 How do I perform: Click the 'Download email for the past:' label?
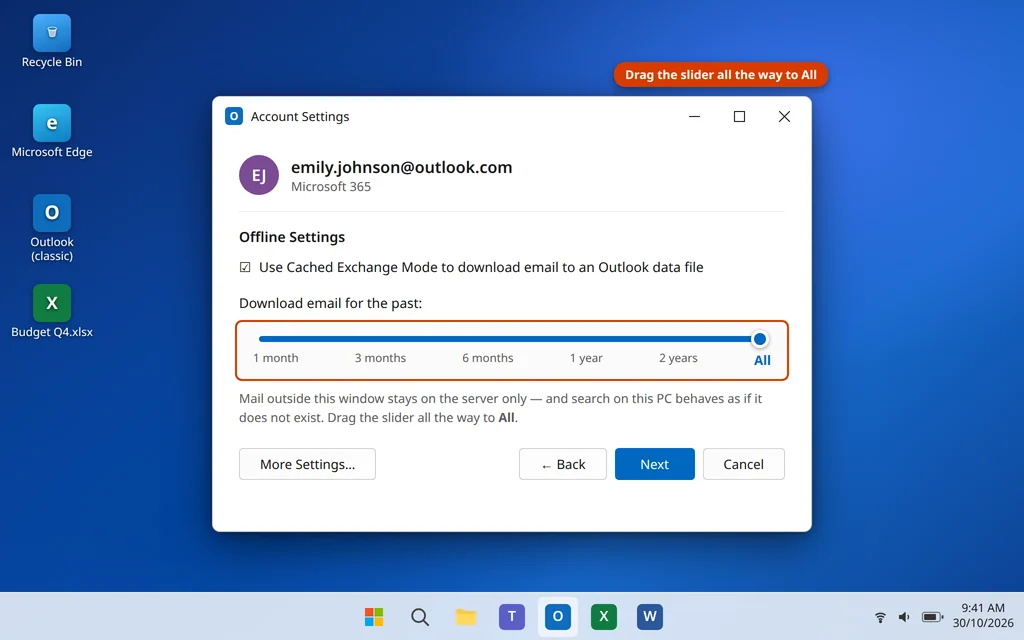[x=330, y=303]
